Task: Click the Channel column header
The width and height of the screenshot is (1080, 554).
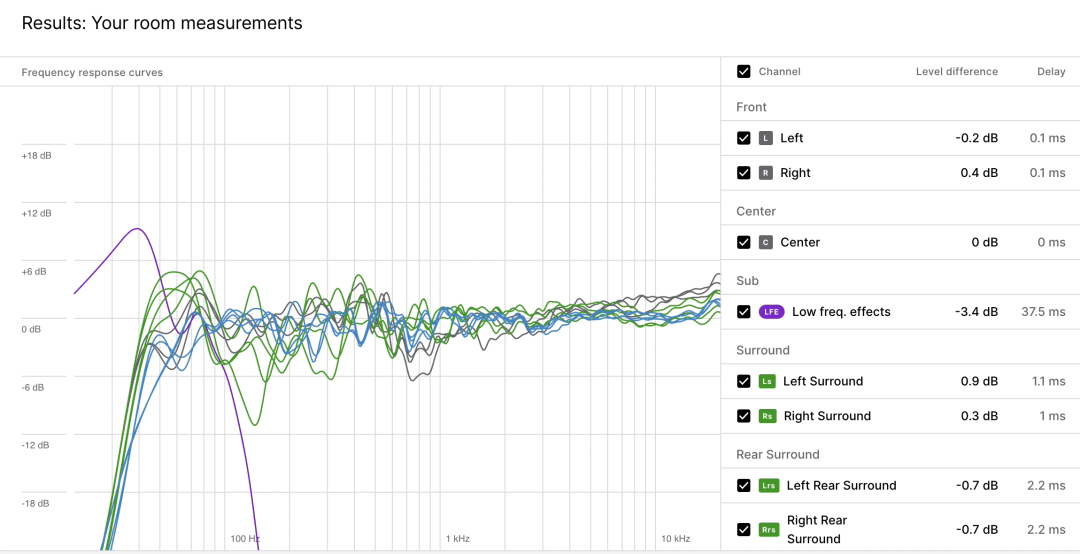Action: (x=780, y=72)
